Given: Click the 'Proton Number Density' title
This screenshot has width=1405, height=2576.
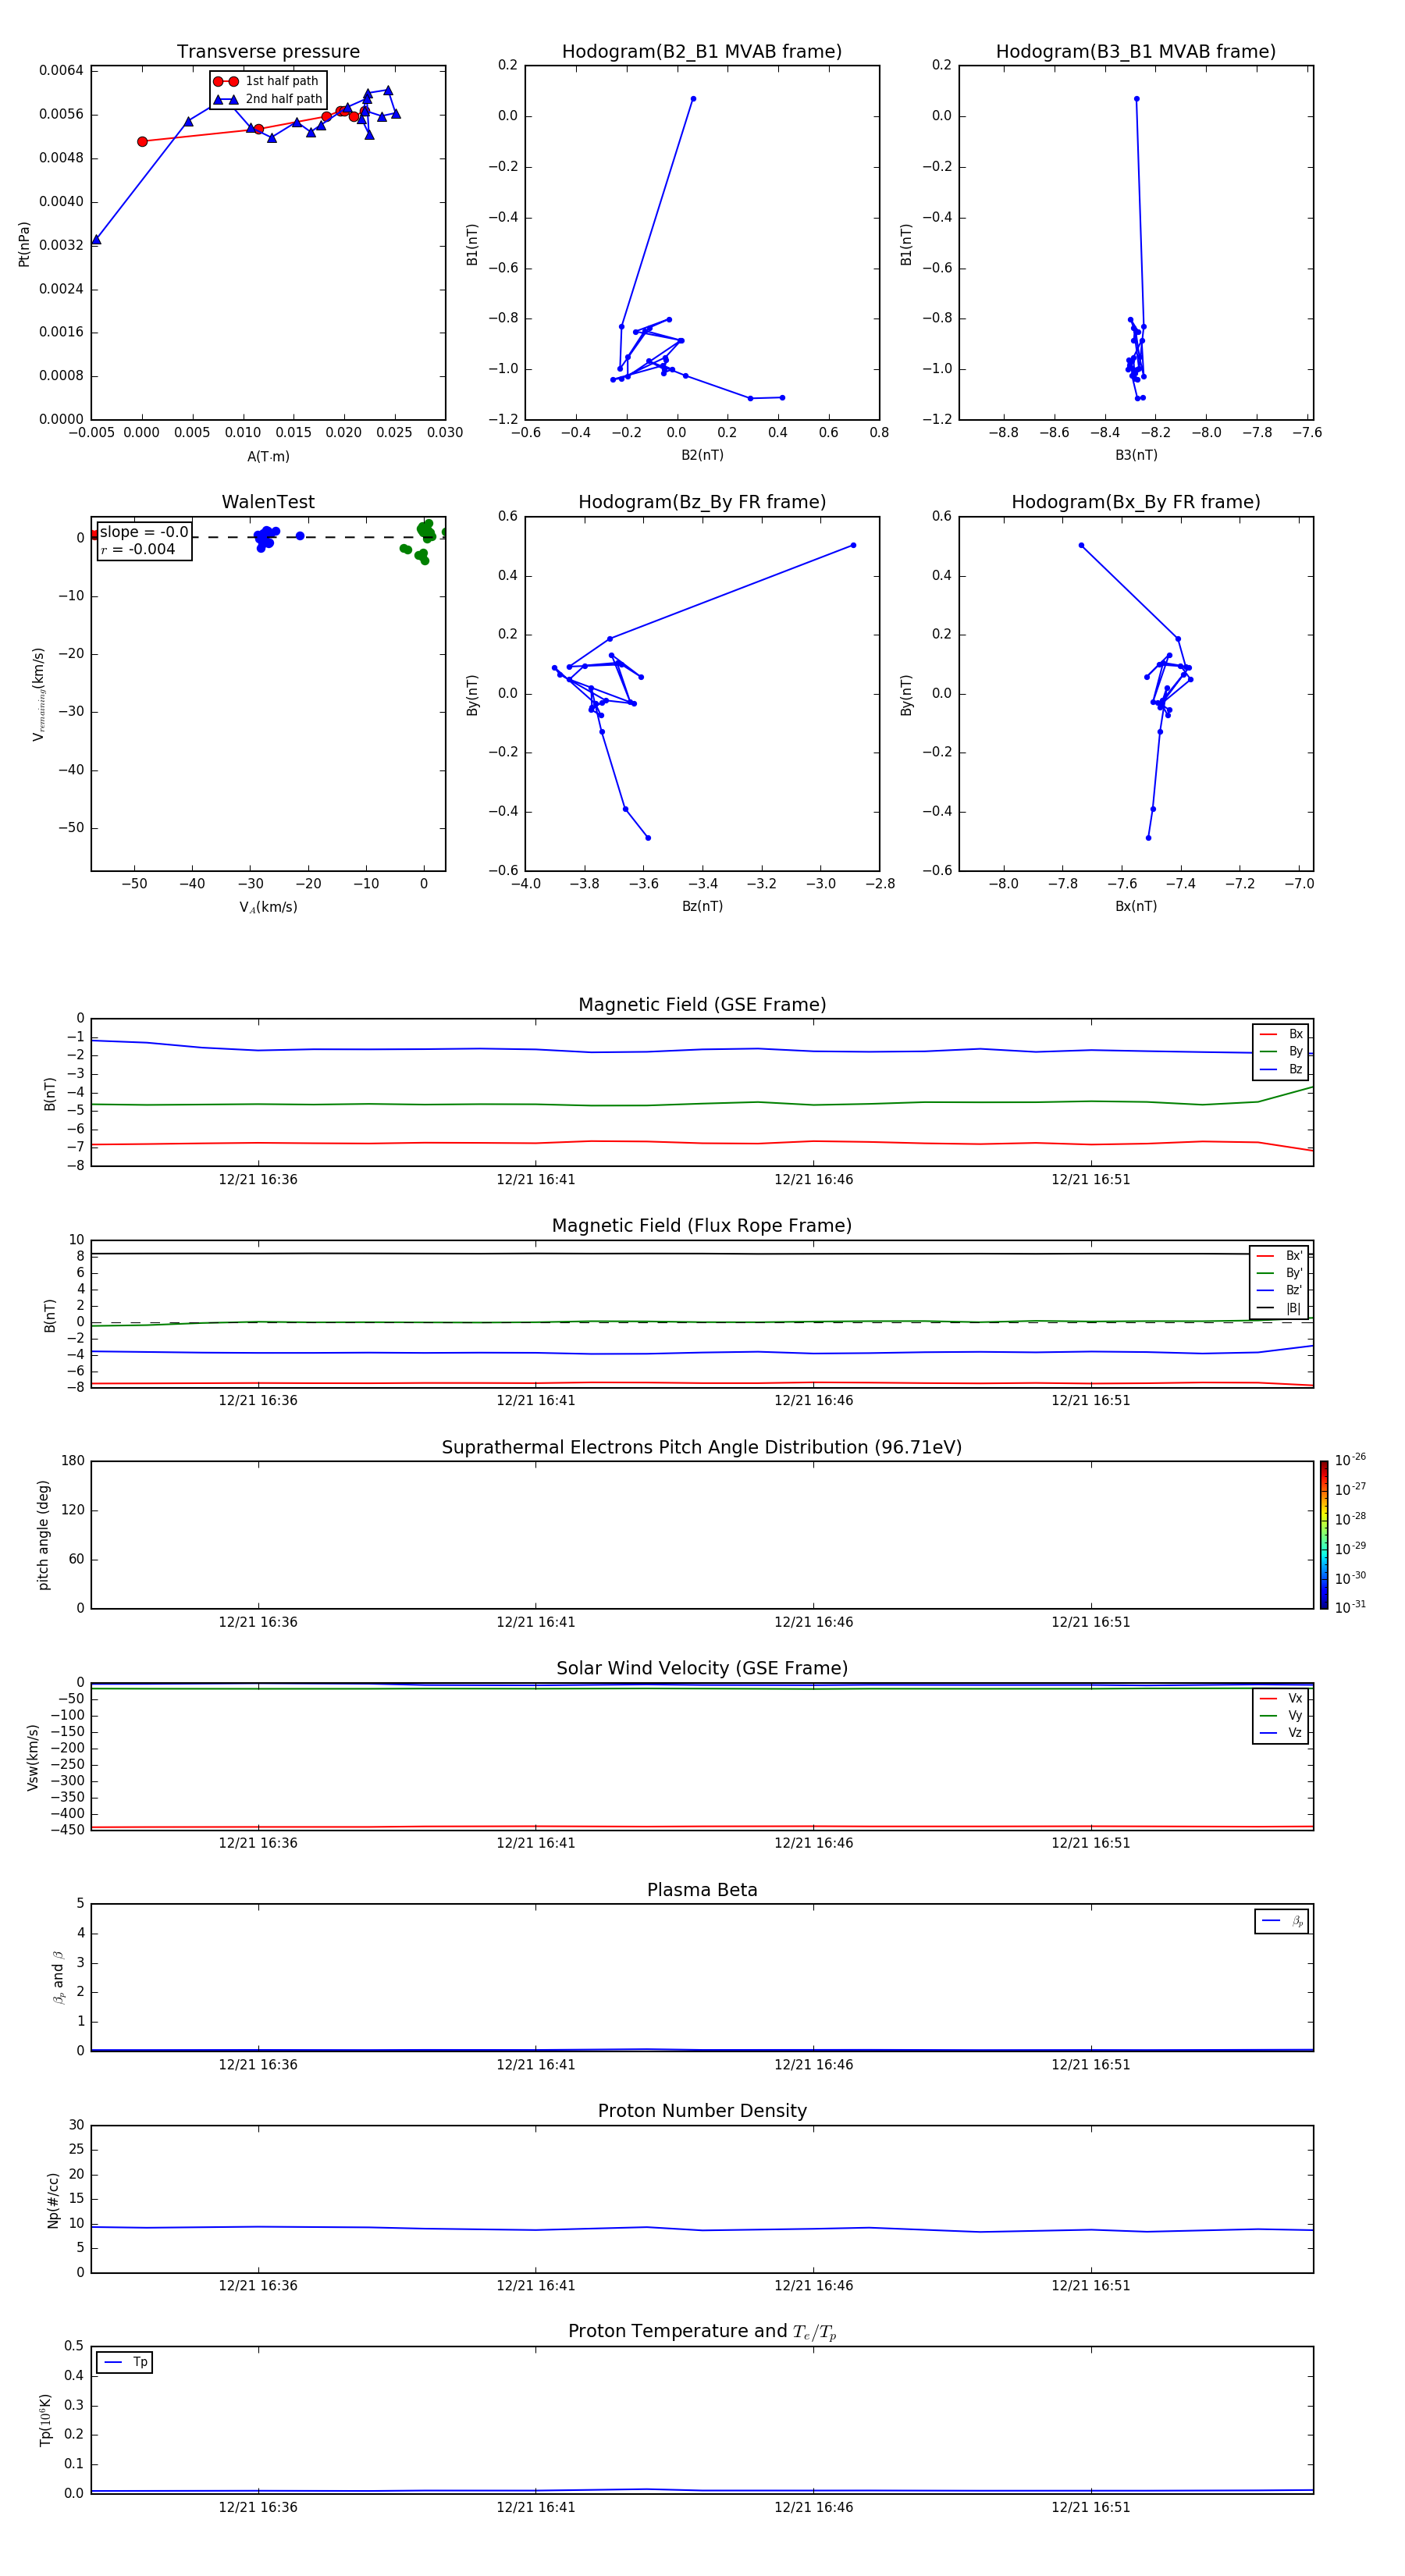Looking at the screenshot, I should coord(702,2111).
